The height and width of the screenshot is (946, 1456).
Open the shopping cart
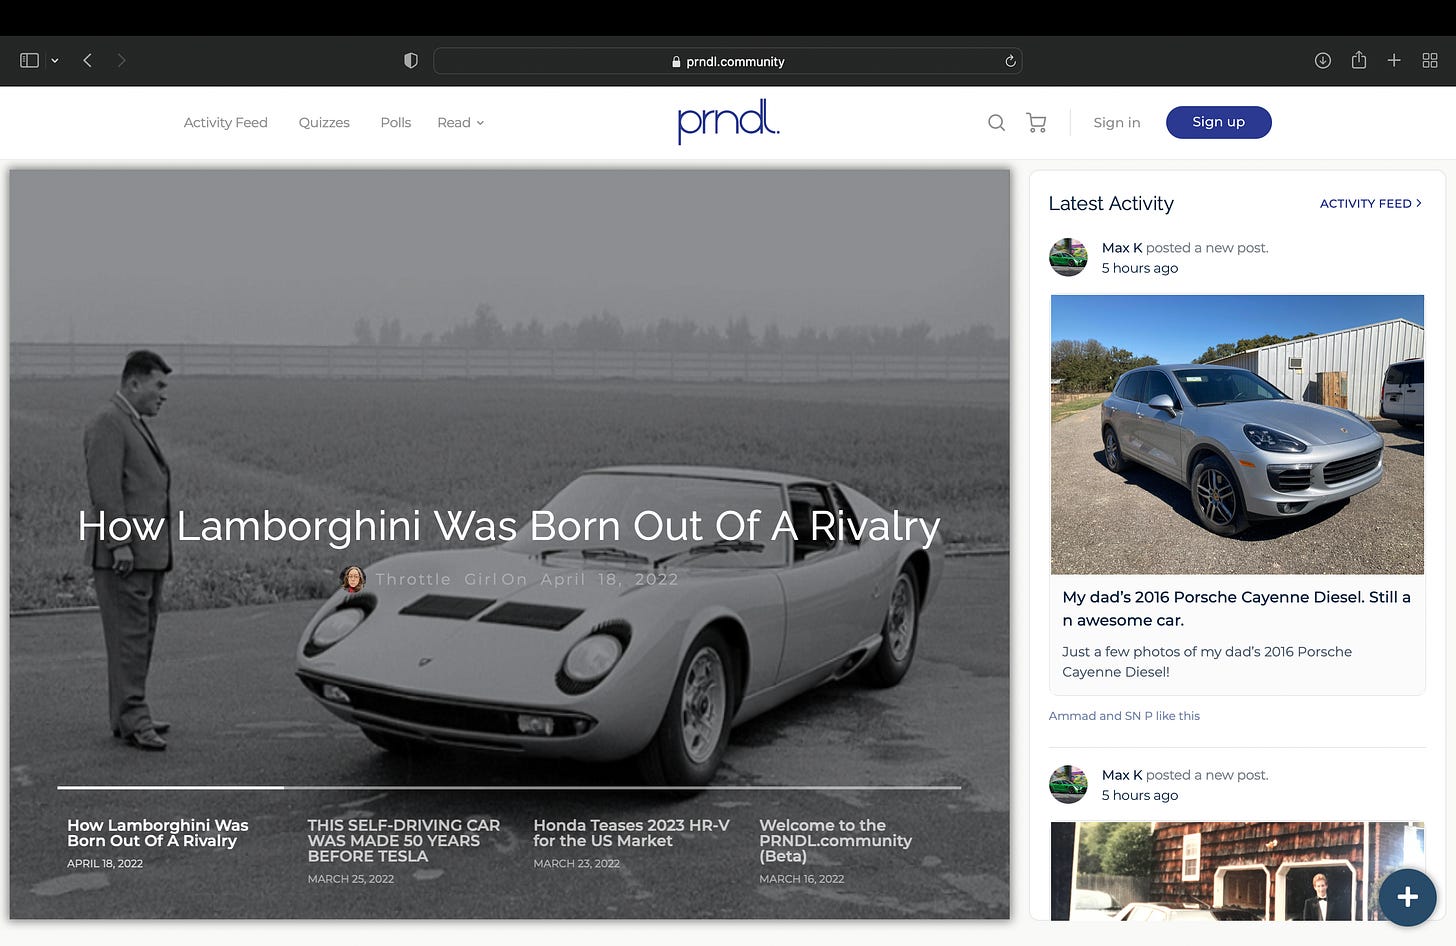[x=1036, y=123]
